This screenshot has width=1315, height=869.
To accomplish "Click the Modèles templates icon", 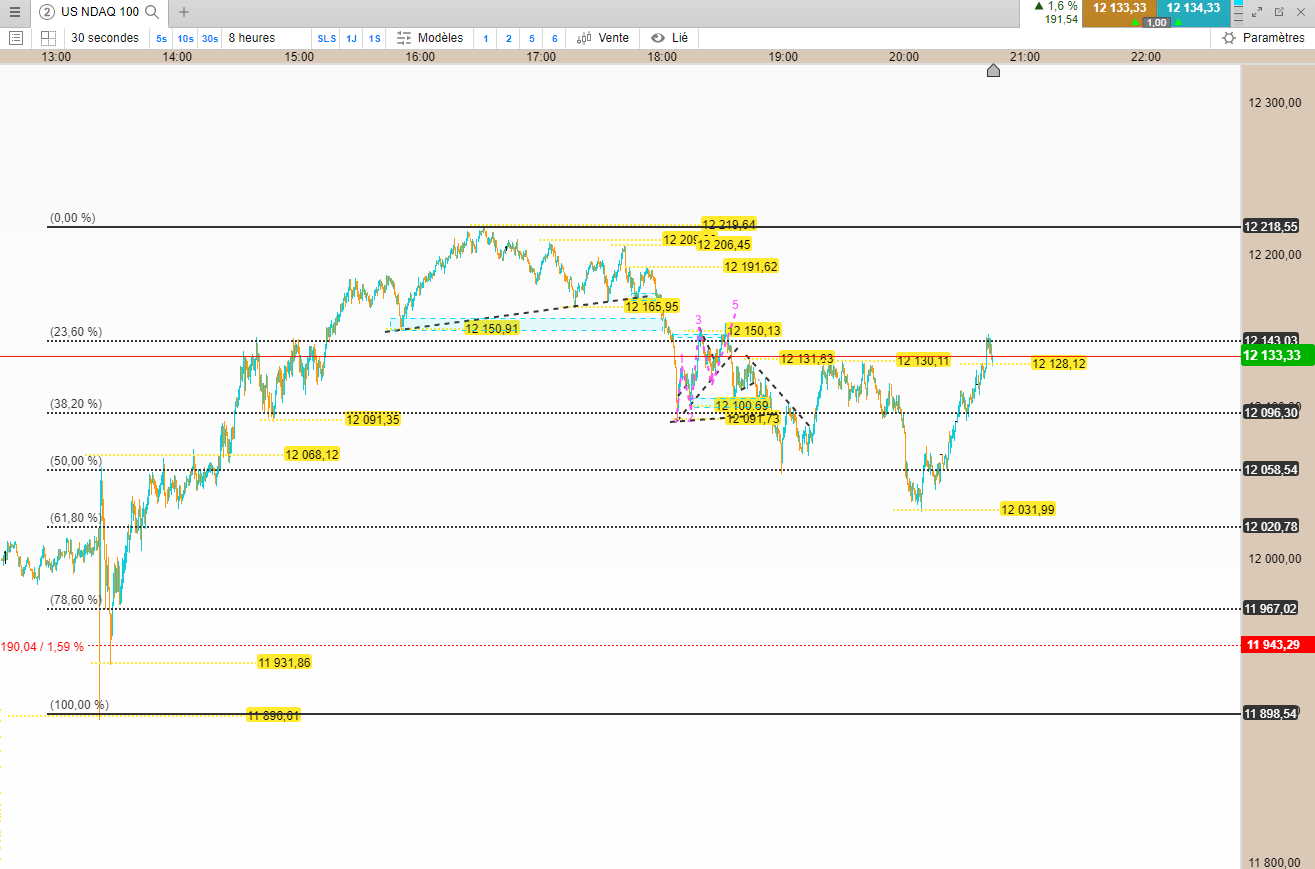I will pyautogui.click(x=404, y=38).
